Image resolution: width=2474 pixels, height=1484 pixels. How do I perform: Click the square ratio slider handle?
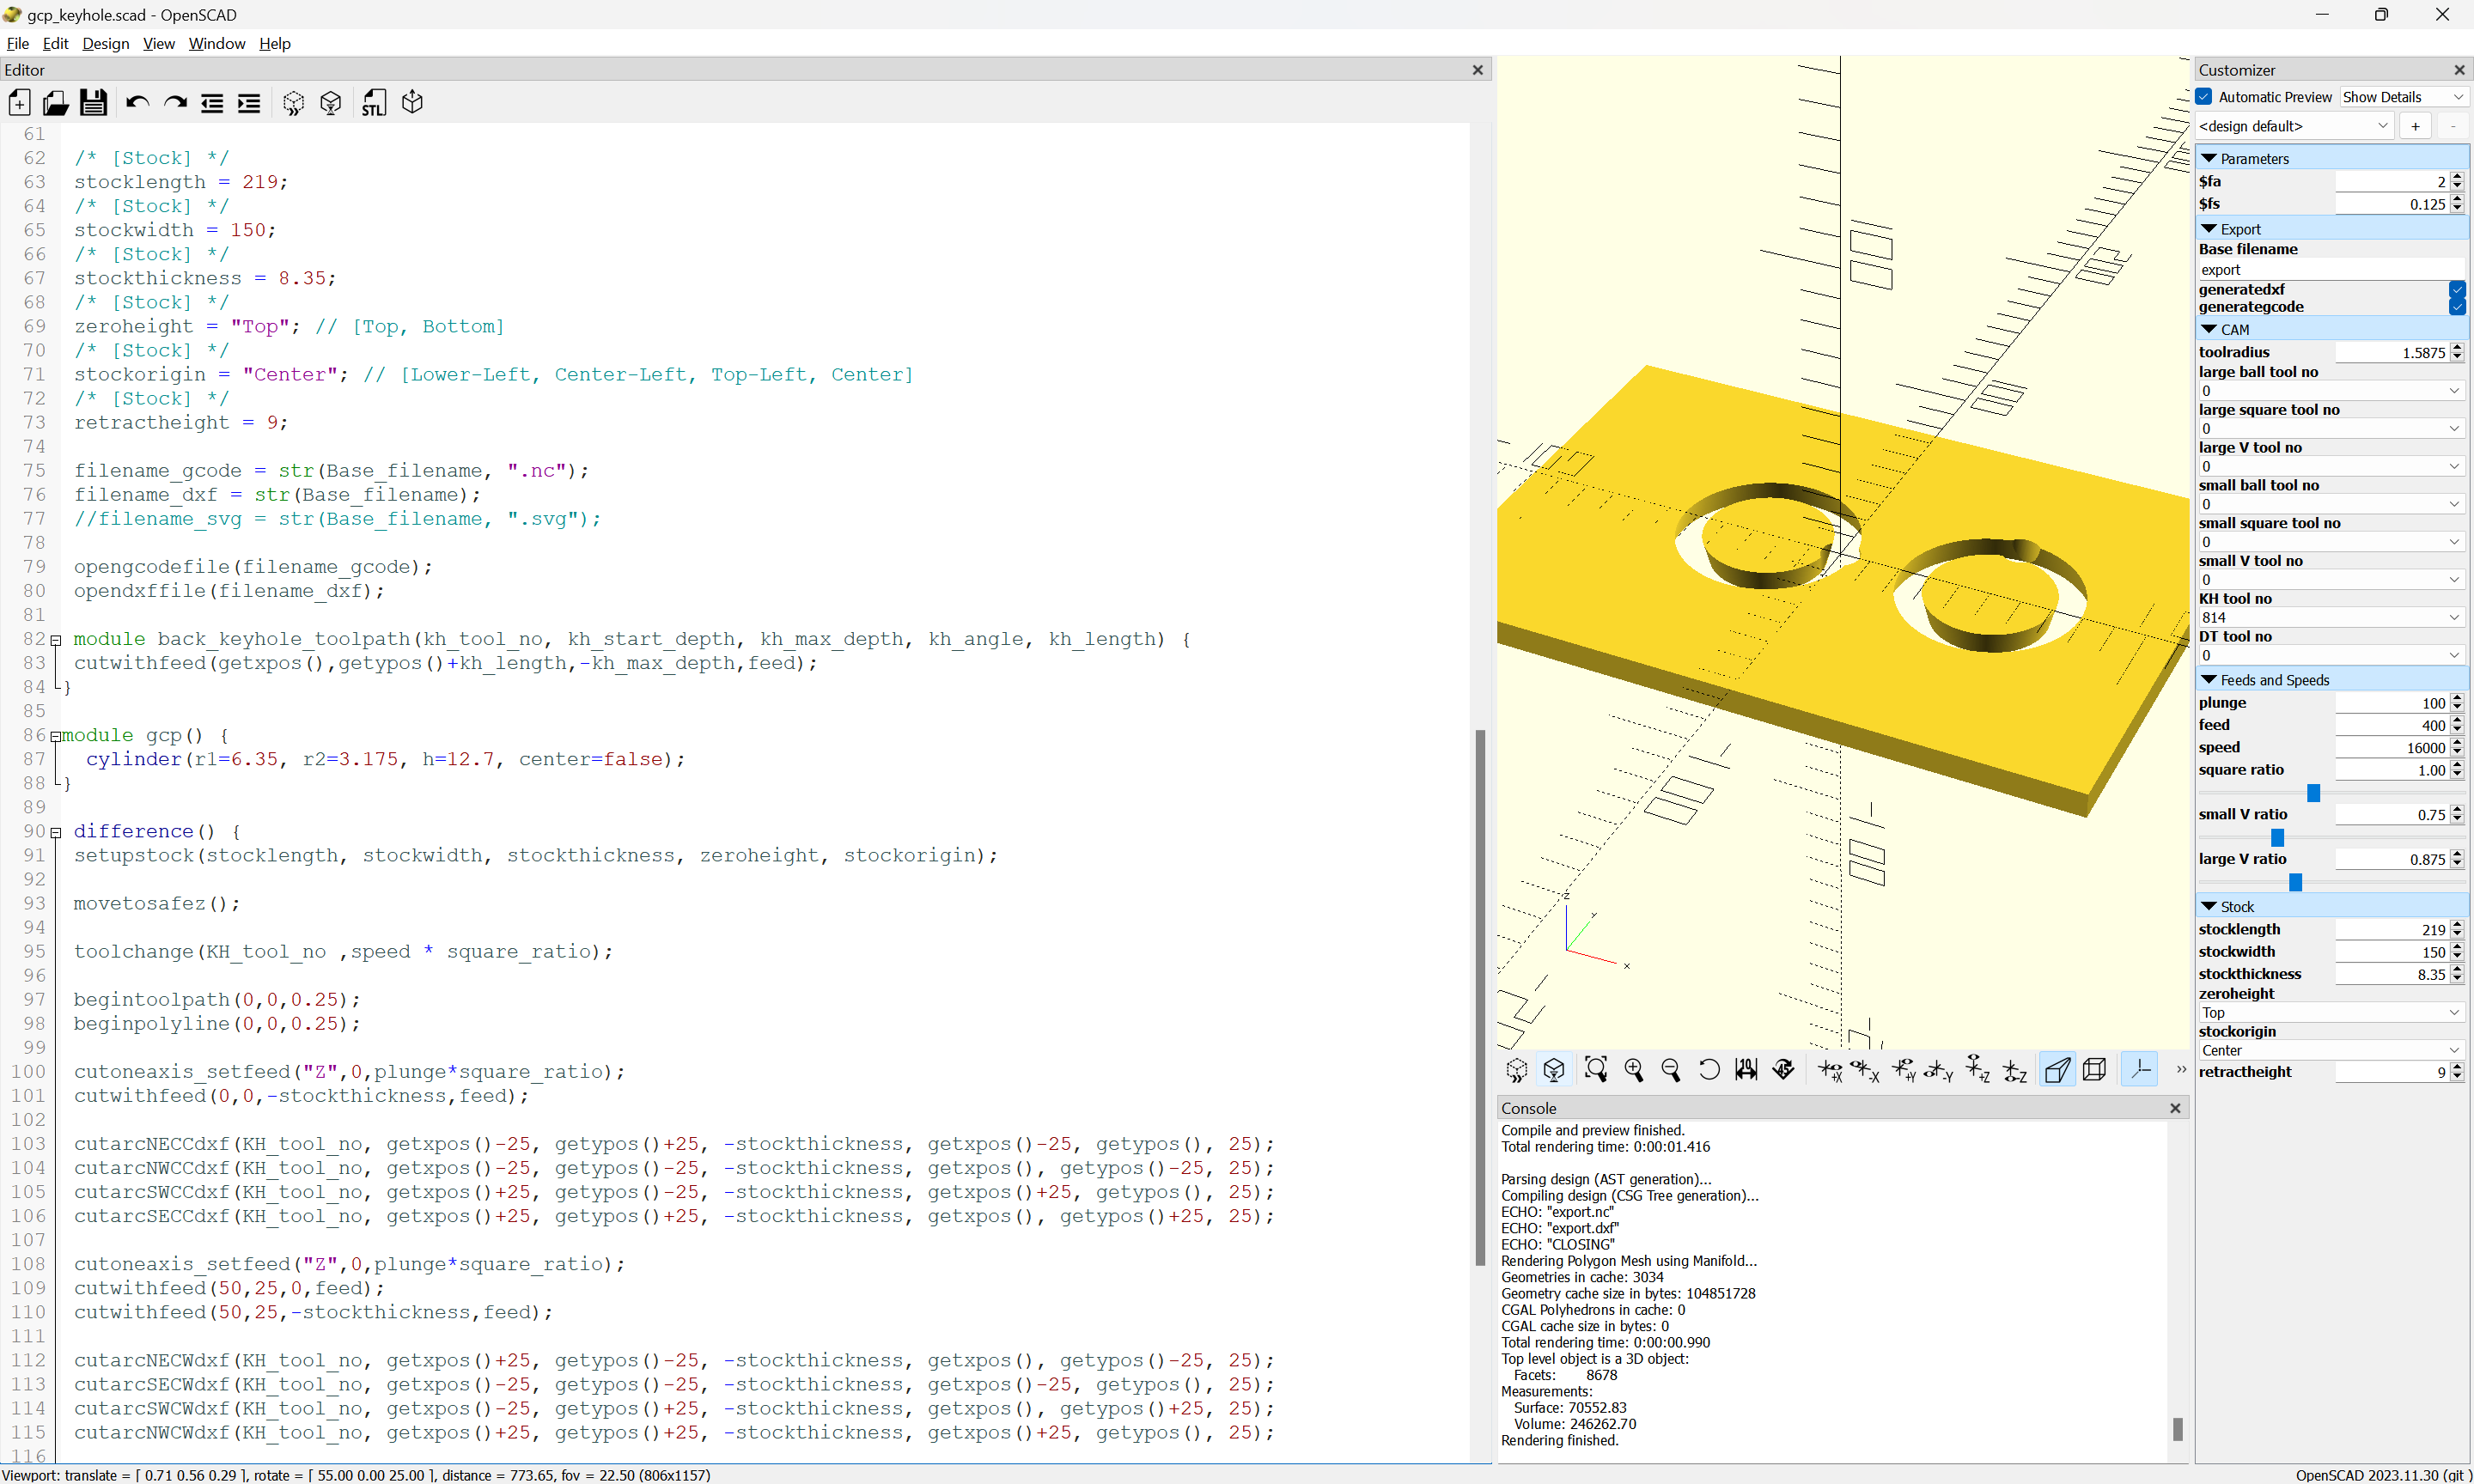[2312, 793]
